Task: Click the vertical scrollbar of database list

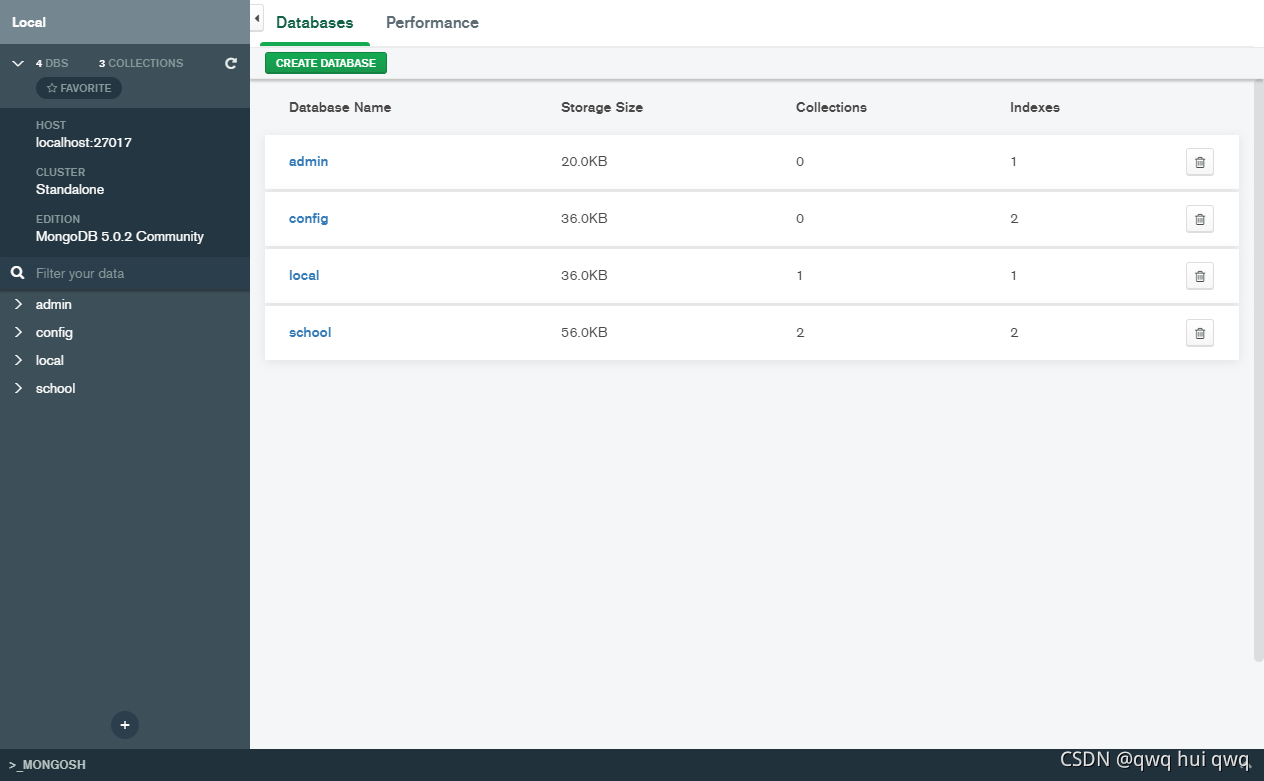Action: pyautogui.click(x=1259, y=370)
